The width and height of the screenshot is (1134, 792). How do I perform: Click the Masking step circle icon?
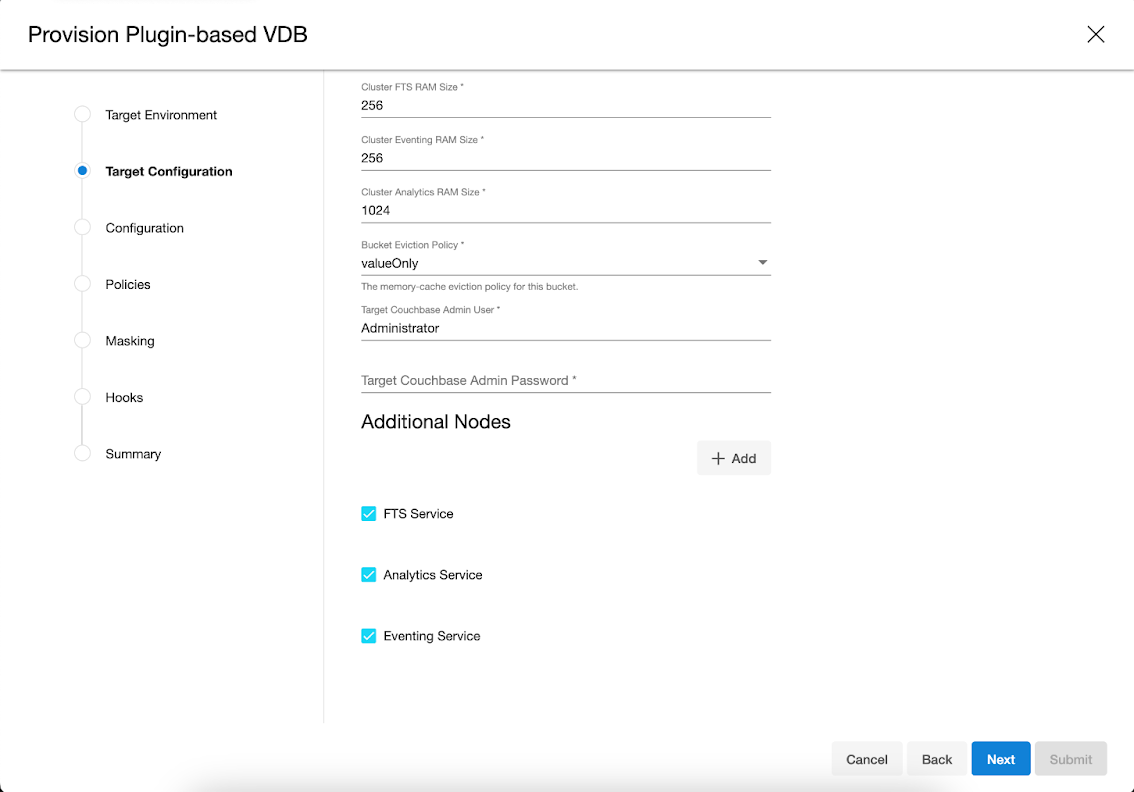(83, 341)
